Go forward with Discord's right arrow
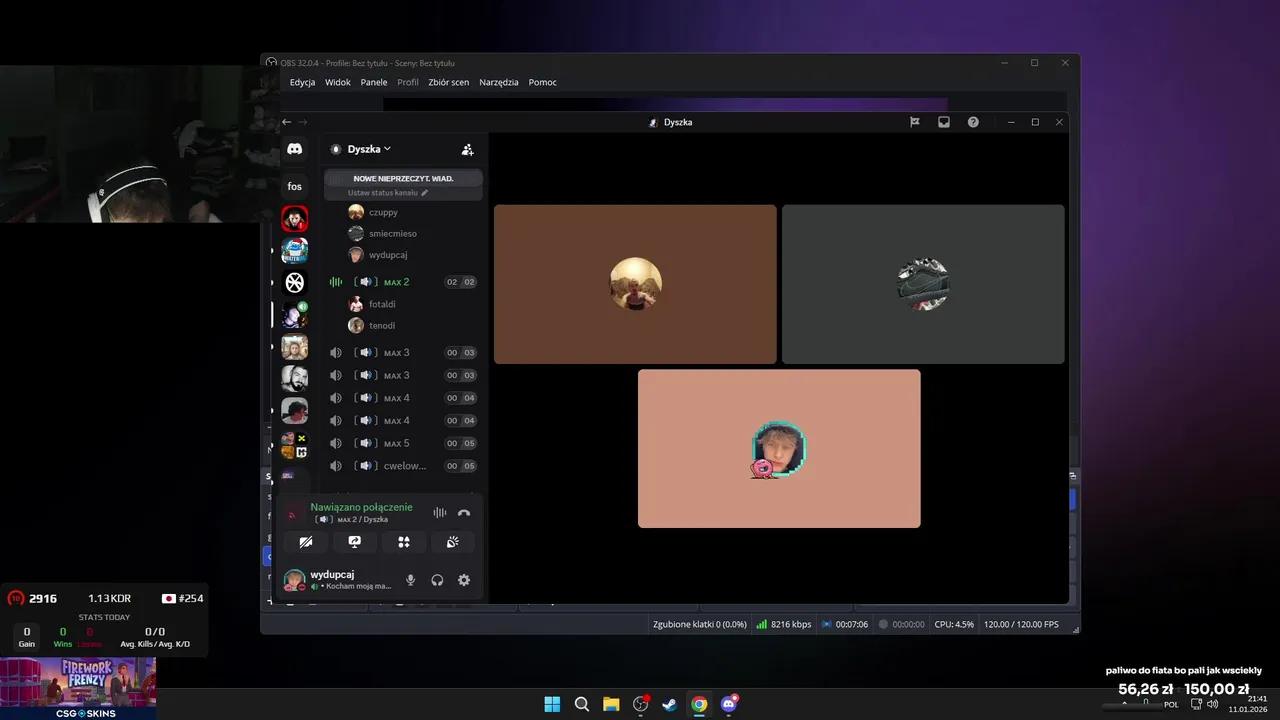 point(303,122)
